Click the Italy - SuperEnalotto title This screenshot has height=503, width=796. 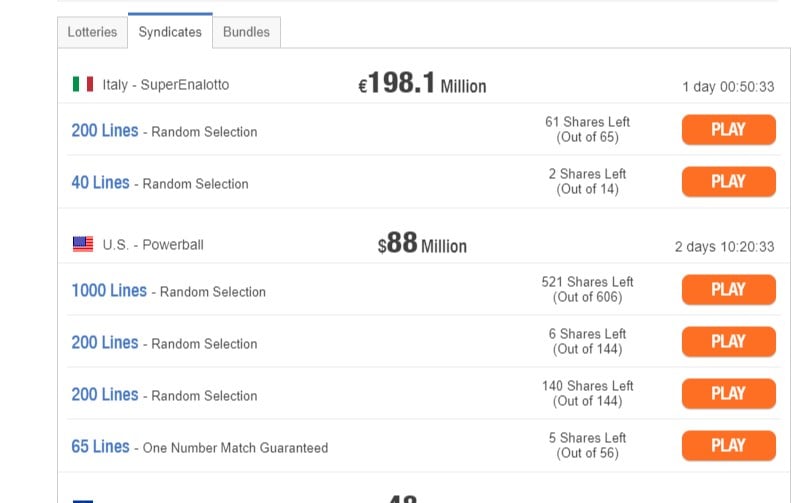tap(165, 84)
